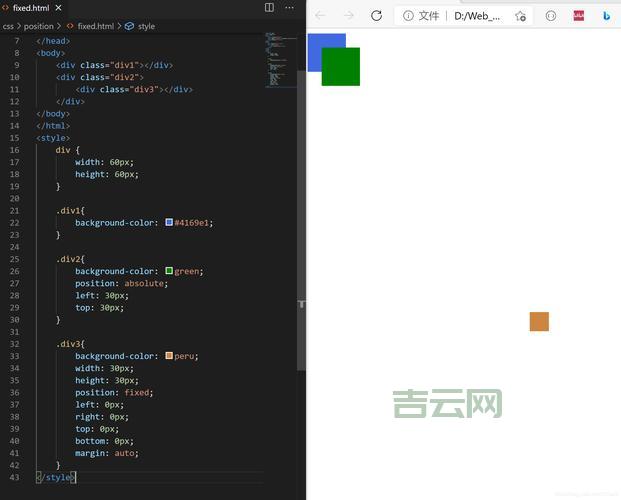This screenshot has height=500, width=621.
Task: Click the small peru square in the page
Action: pyautogui.click(x=539, y=321)
